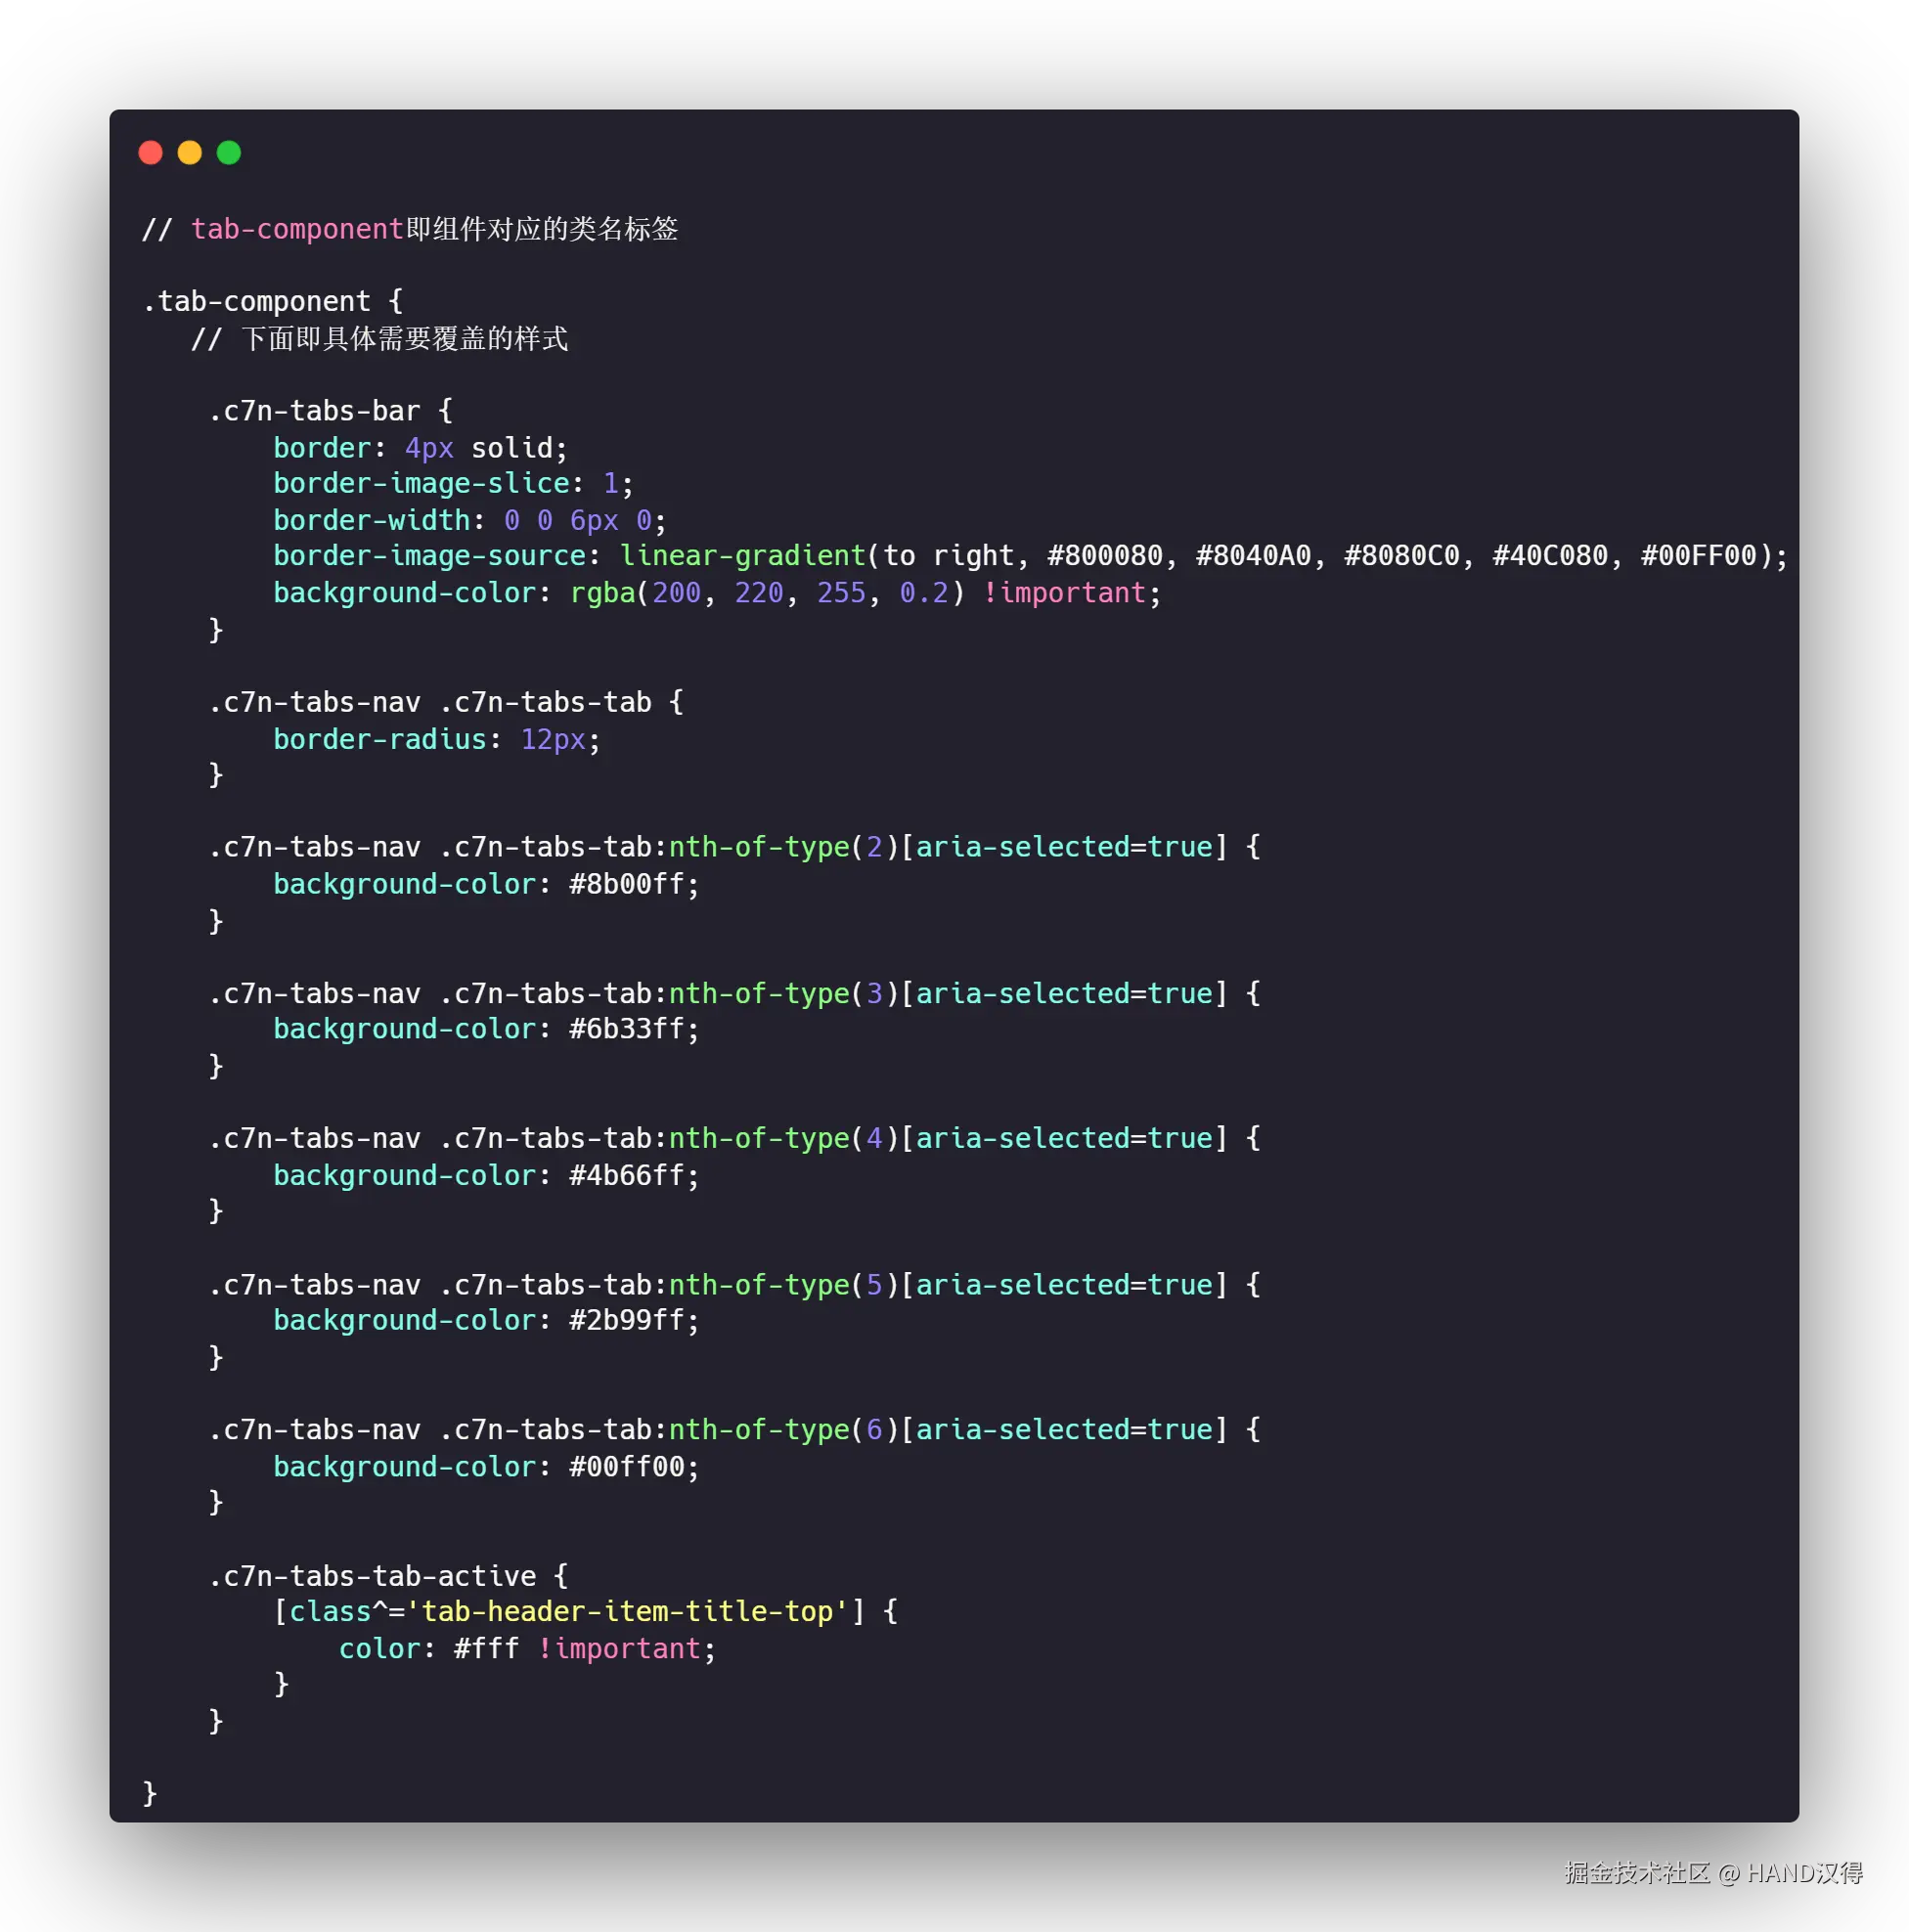The width and height of the screenshot is (1909, 1932).
Task: Click the linear-gradient function name
Action: tap(742, 556)
